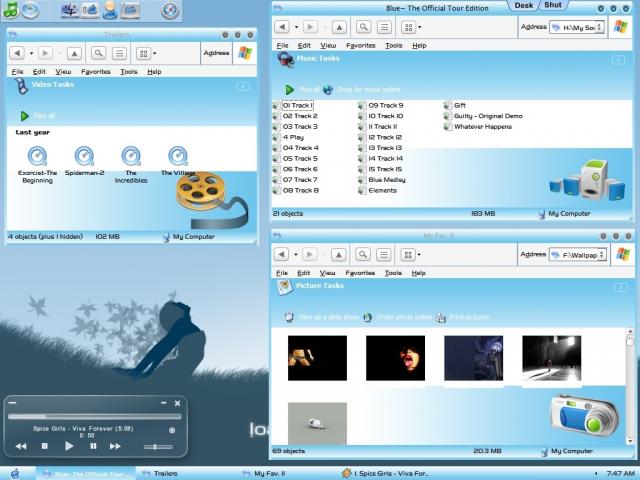Go up a folder in Blue Tour window
This screenshot has width=640, height=480.
(339, 27)
